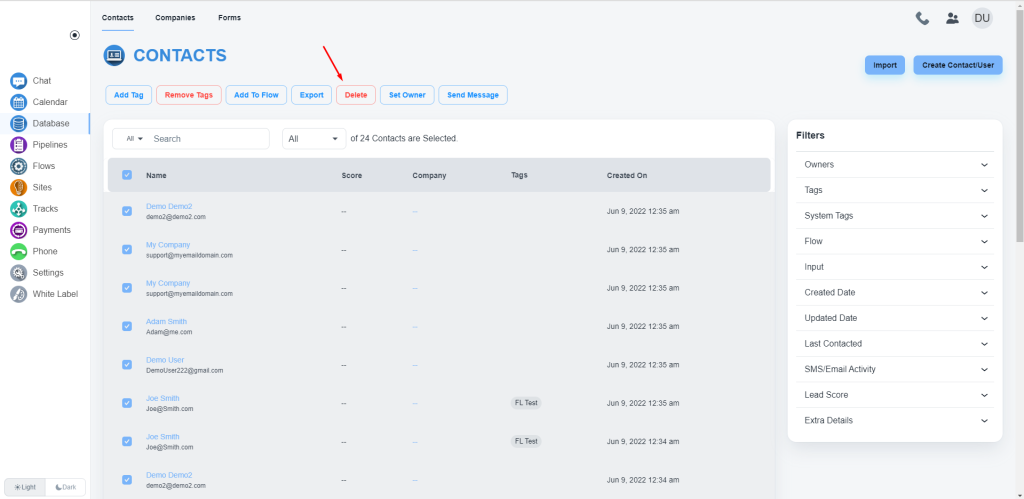Screen dimensions: 1024x499
Task: Open the All selection count dropdown
Action: (314, 138)
